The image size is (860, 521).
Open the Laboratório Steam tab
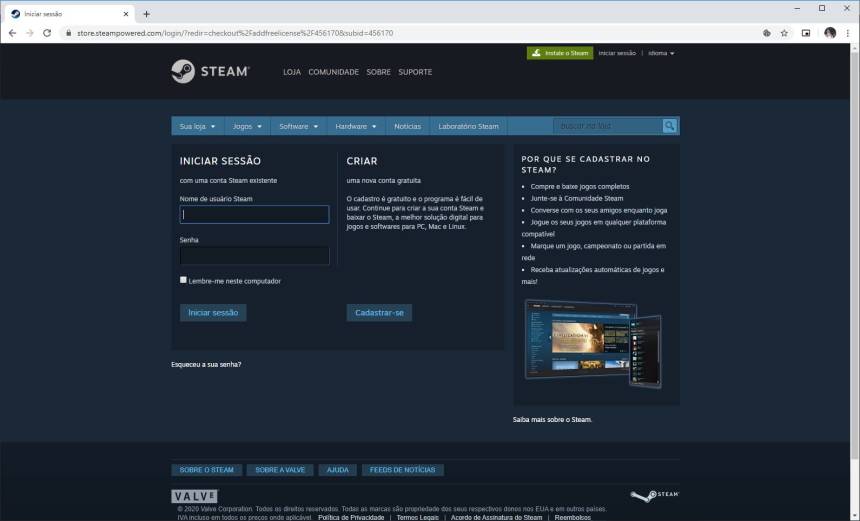coord(468,126)
